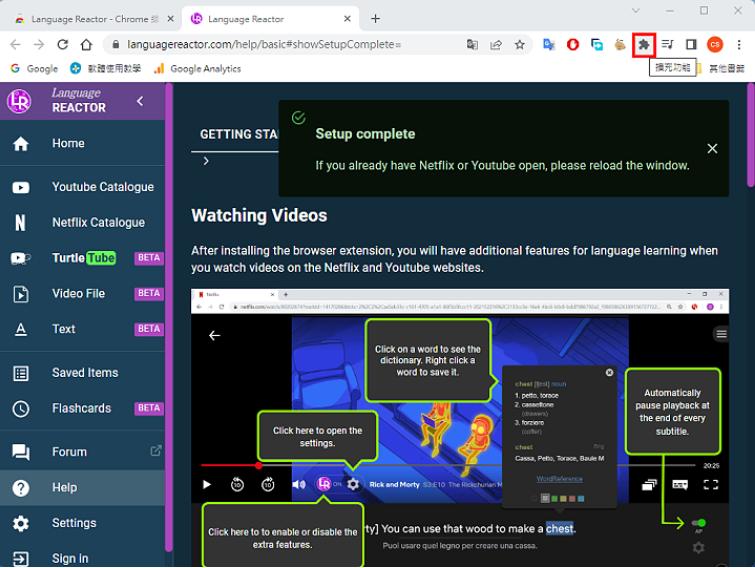Click the Flashcards clock icon
The width and height of the screenshot is (755, 568).
pyautogui.click(x=21, y=409)
